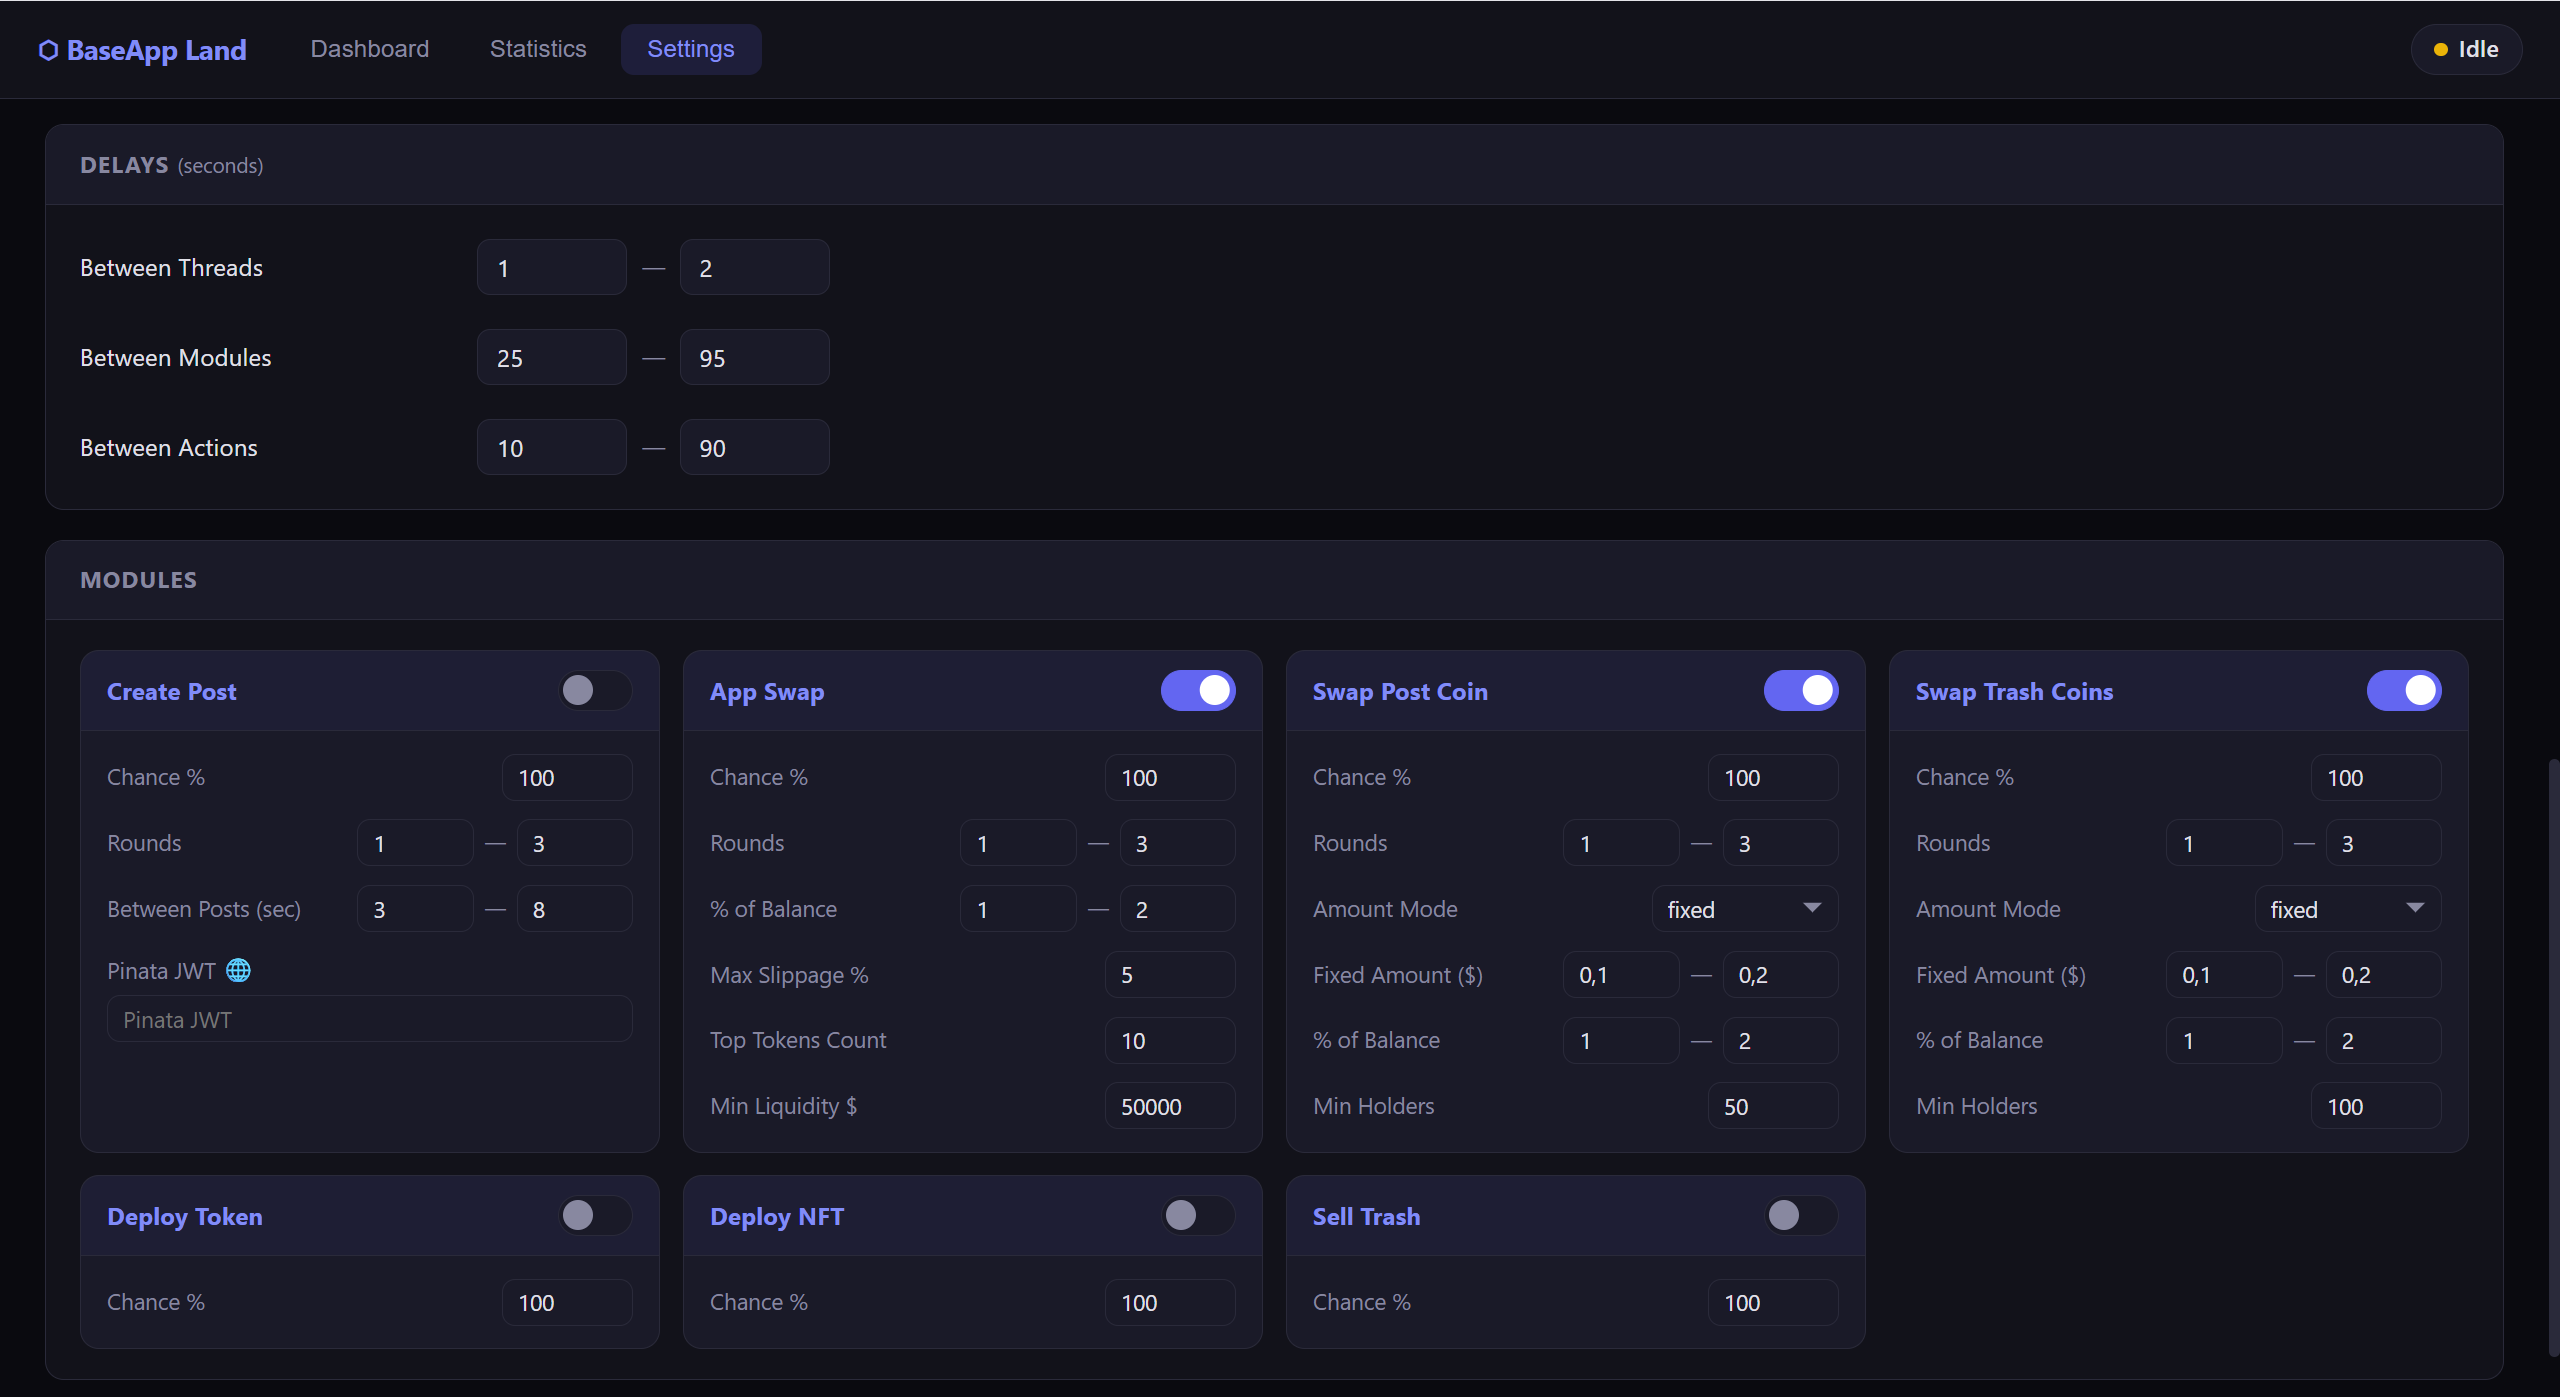This screenshot has height=1397, width=2560.
Task: Enable the Create Post module toggle
Action: tap(595, 691)
